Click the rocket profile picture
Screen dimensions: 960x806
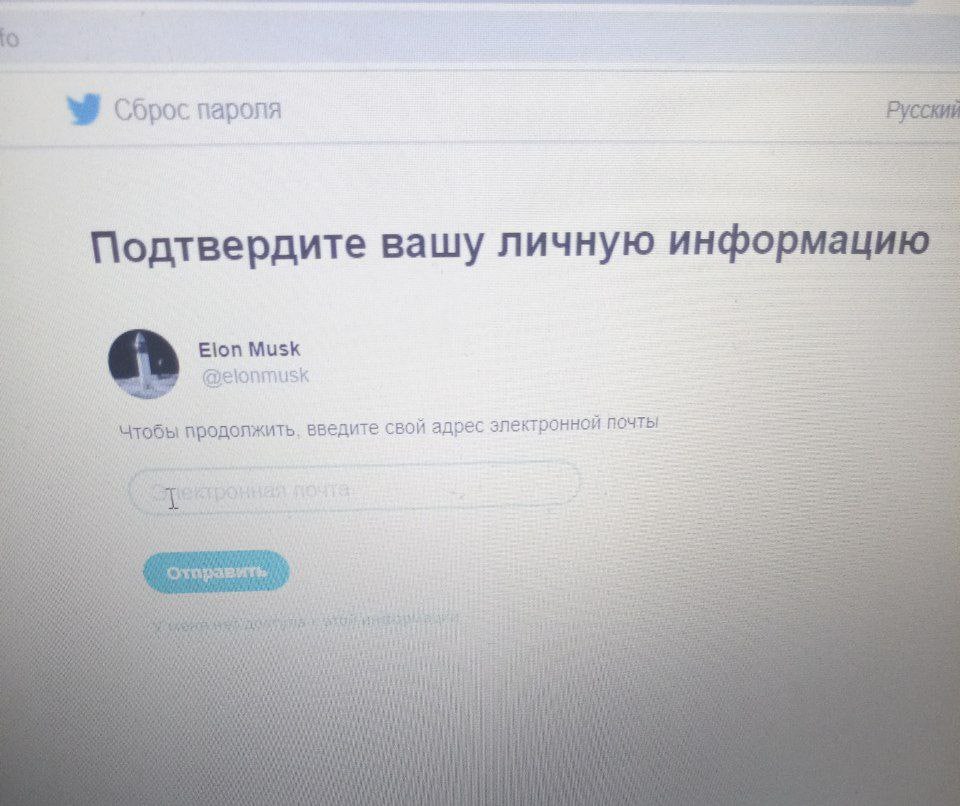143,364
